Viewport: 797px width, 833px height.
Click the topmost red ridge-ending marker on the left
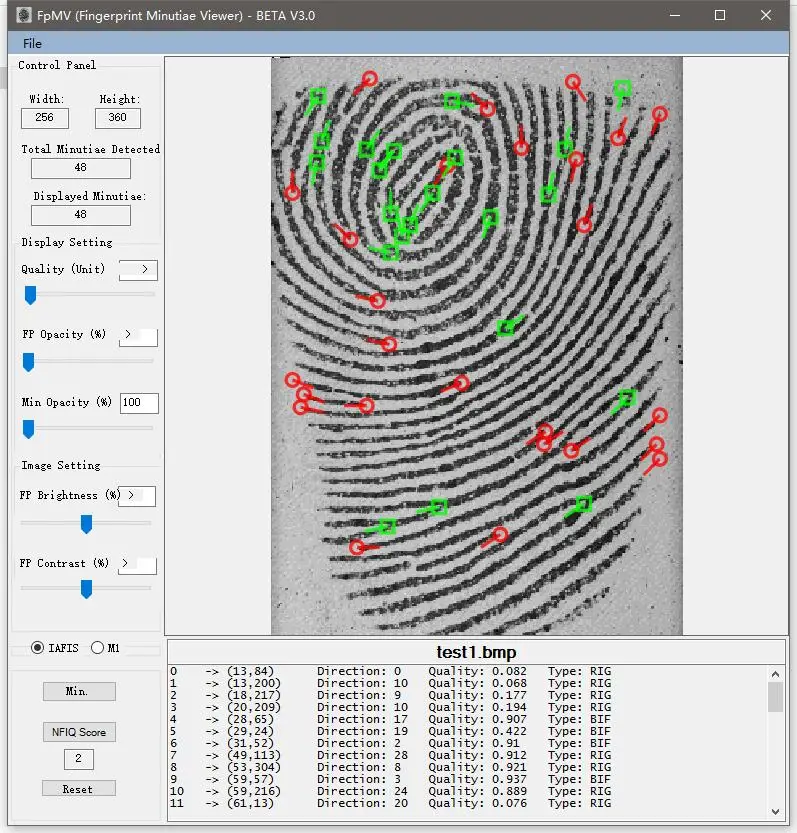point(369,79)
